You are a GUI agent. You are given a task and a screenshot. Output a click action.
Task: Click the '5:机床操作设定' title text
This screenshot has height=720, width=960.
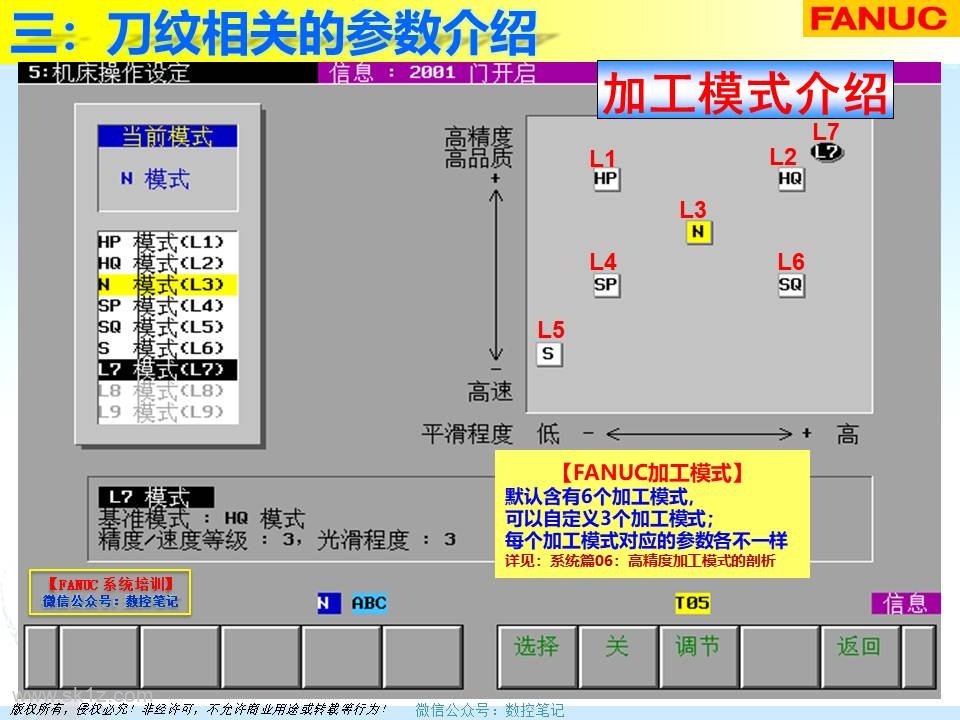109,72
